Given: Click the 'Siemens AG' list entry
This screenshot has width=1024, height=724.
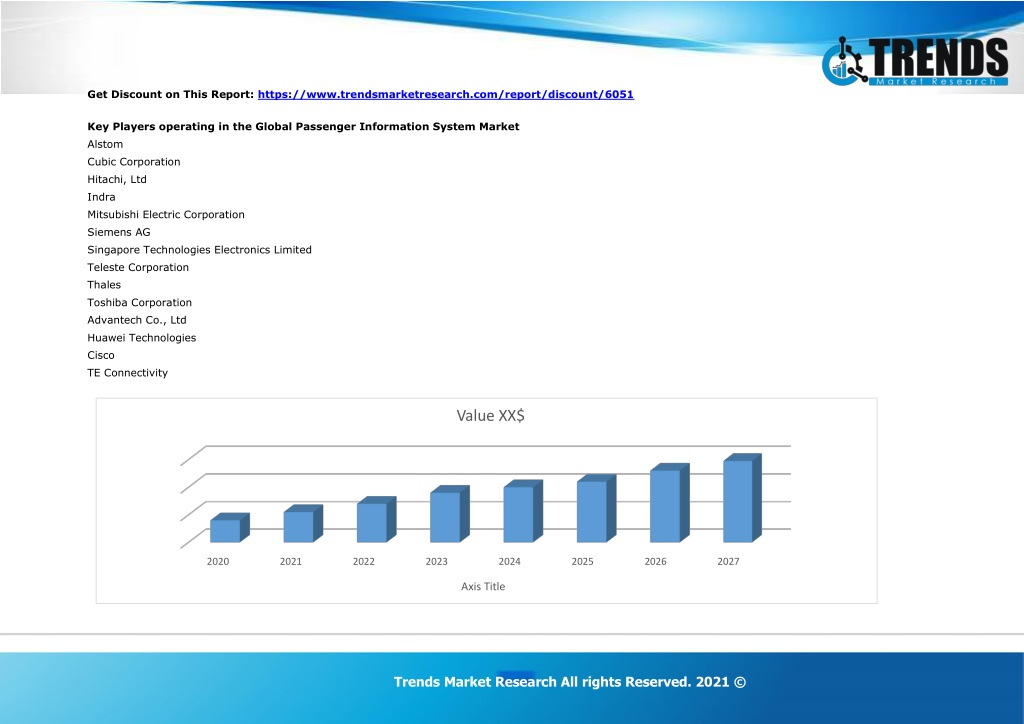Looking at the screenshot, I should pos(119,232).
